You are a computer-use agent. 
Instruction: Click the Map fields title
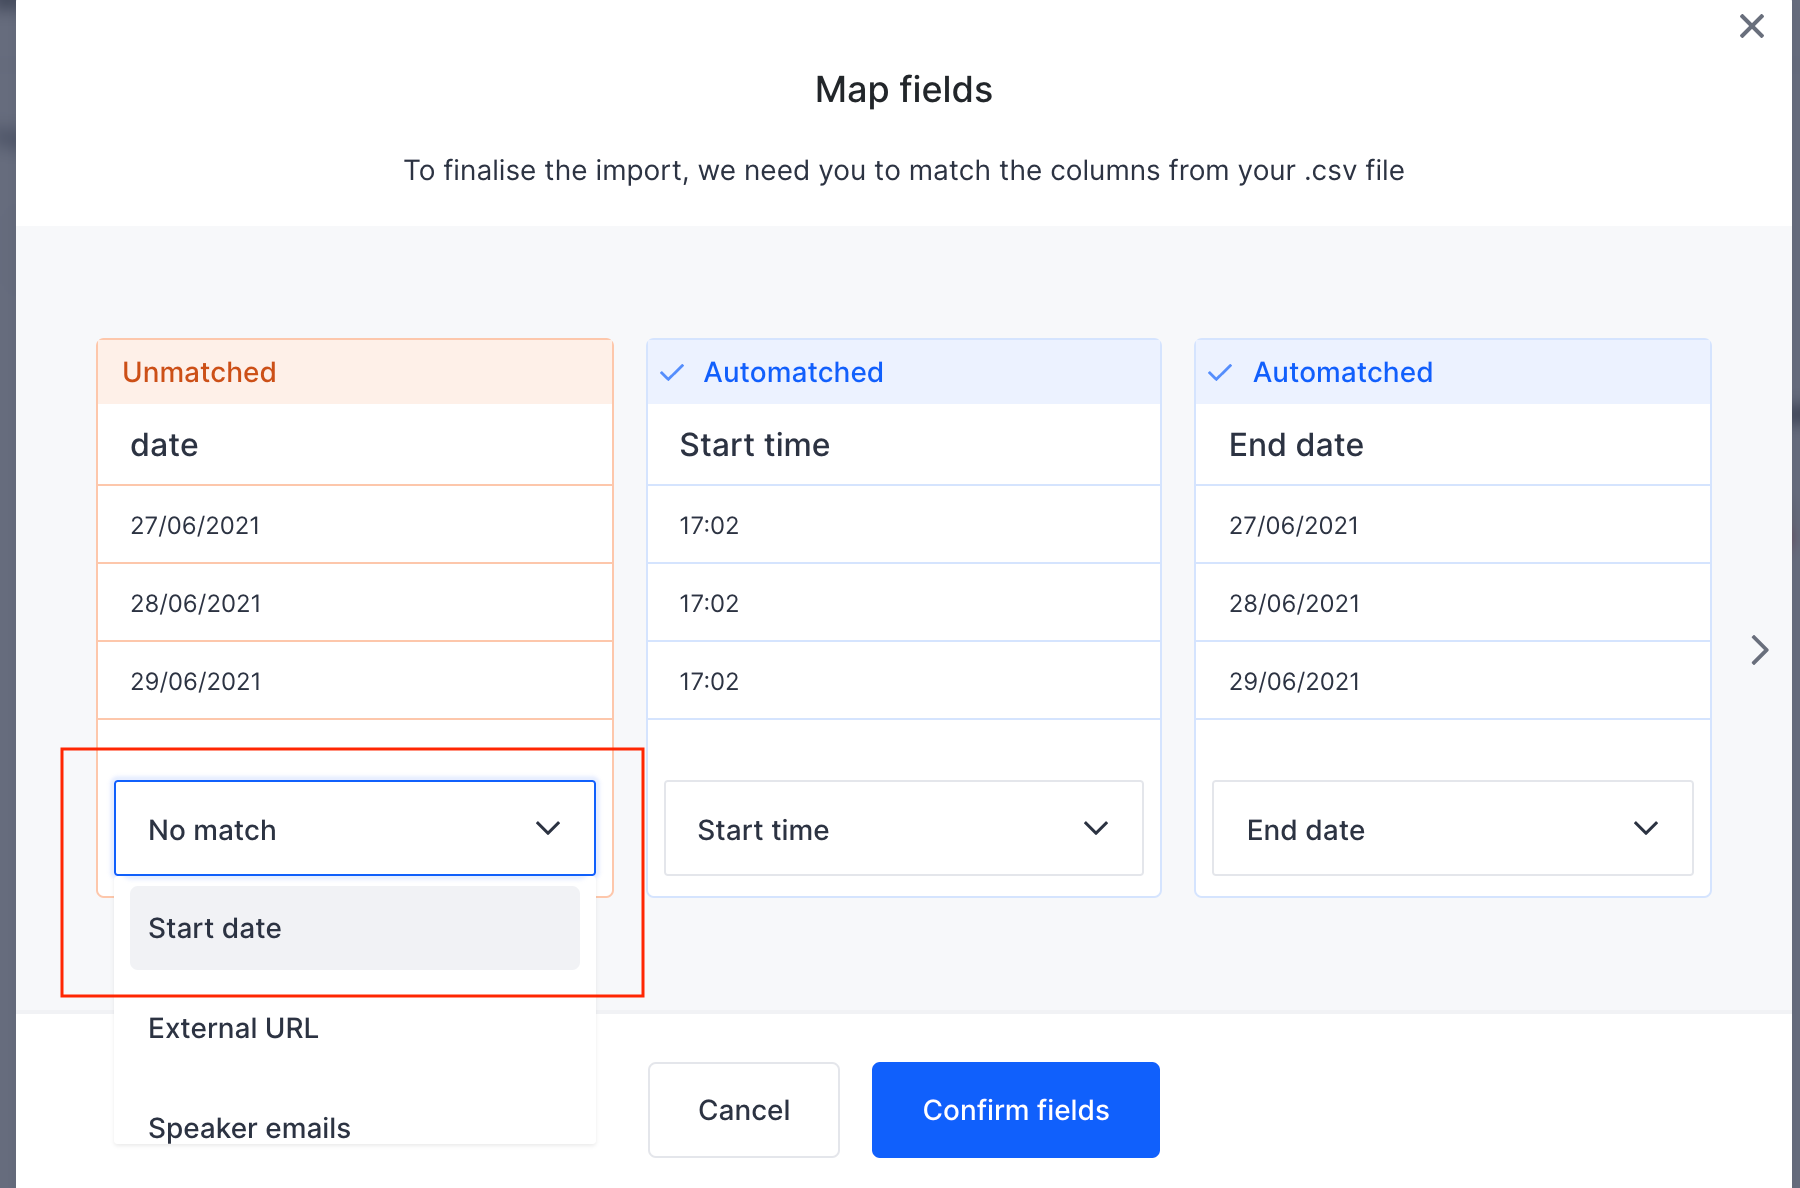tap(904, 90)
